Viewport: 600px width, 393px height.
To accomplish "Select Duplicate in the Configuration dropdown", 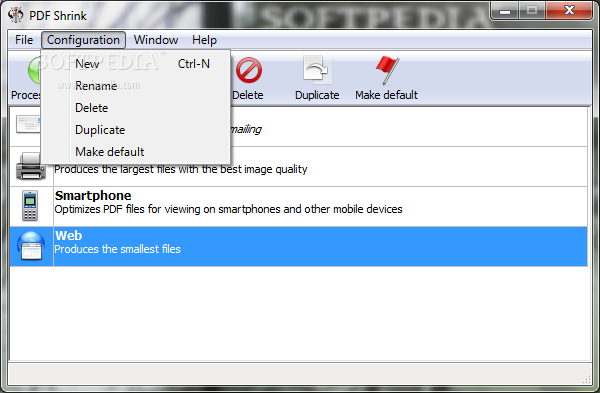I will point(136,130).
